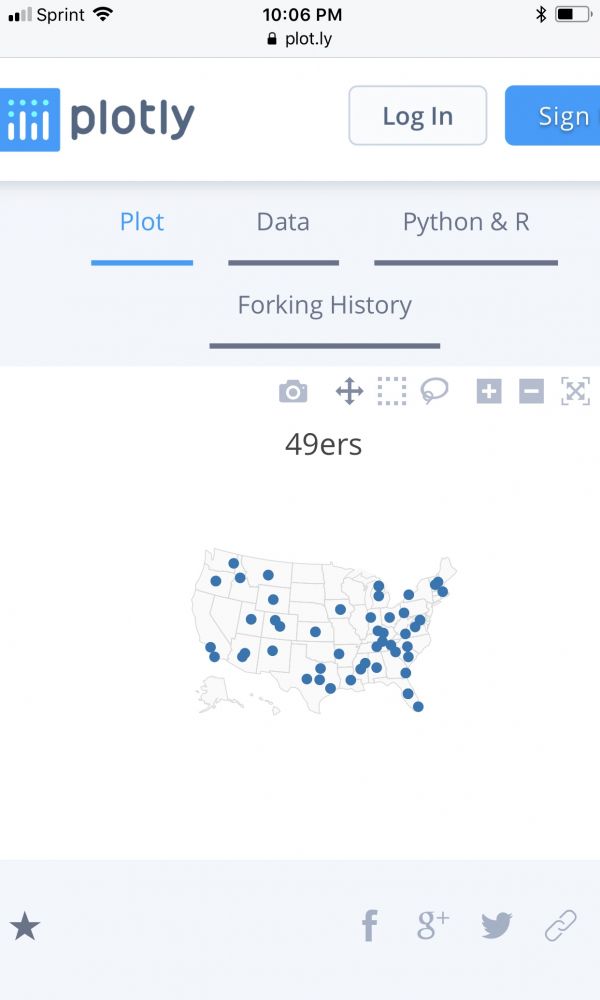This screenshot has height=1000, width=600.
Task: Activate the Box Select tool
Action: pos(392,391)
